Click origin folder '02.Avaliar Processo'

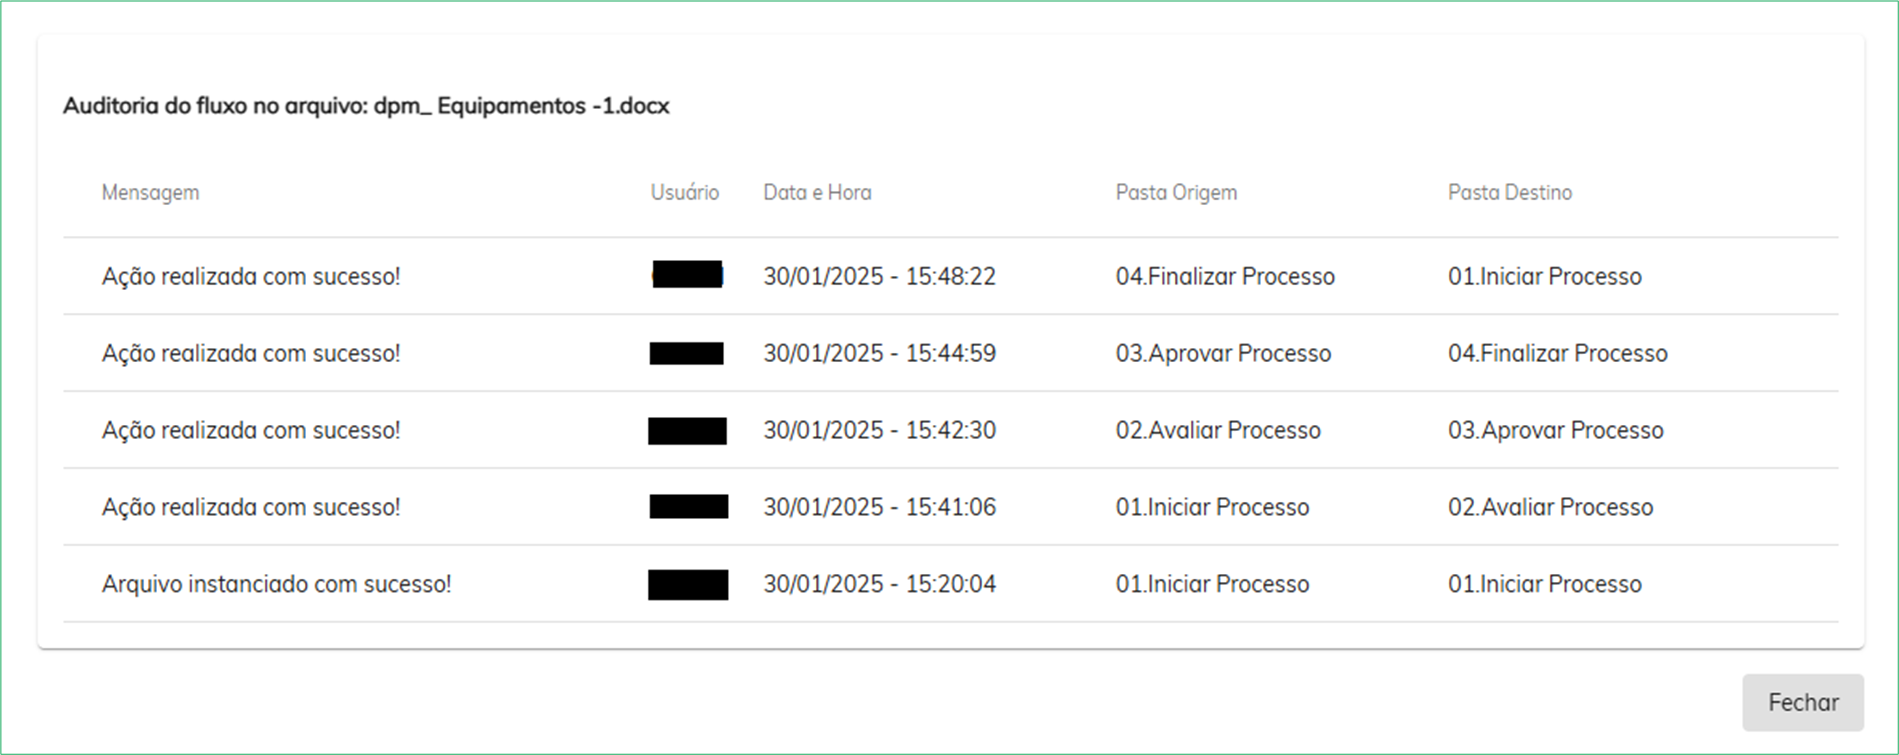pos(1218,430)
